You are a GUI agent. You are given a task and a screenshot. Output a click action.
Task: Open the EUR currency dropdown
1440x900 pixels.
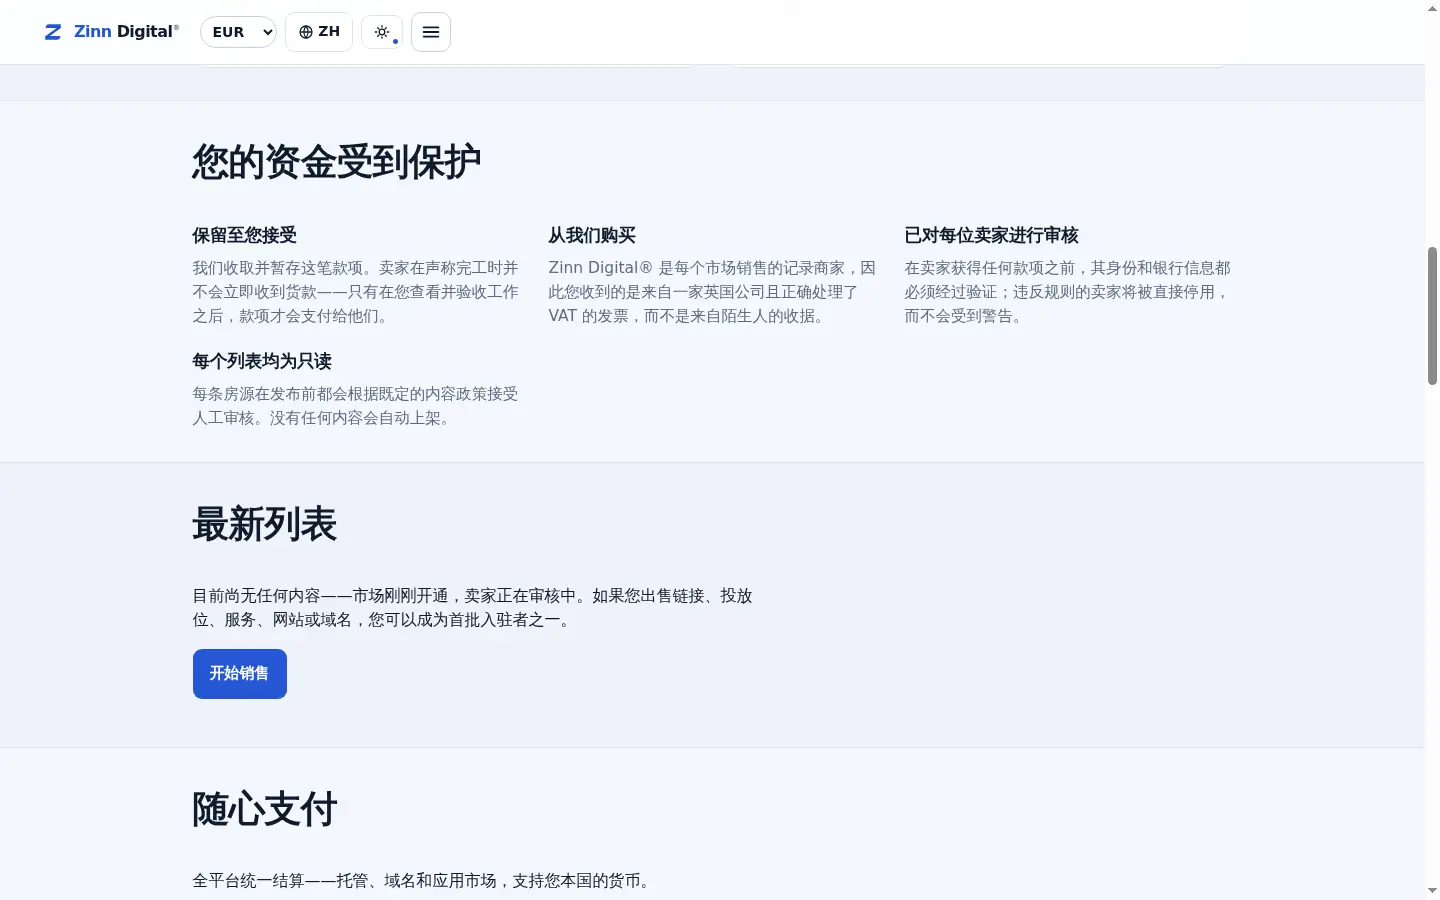pyautogui.click(x=238, y=32)
